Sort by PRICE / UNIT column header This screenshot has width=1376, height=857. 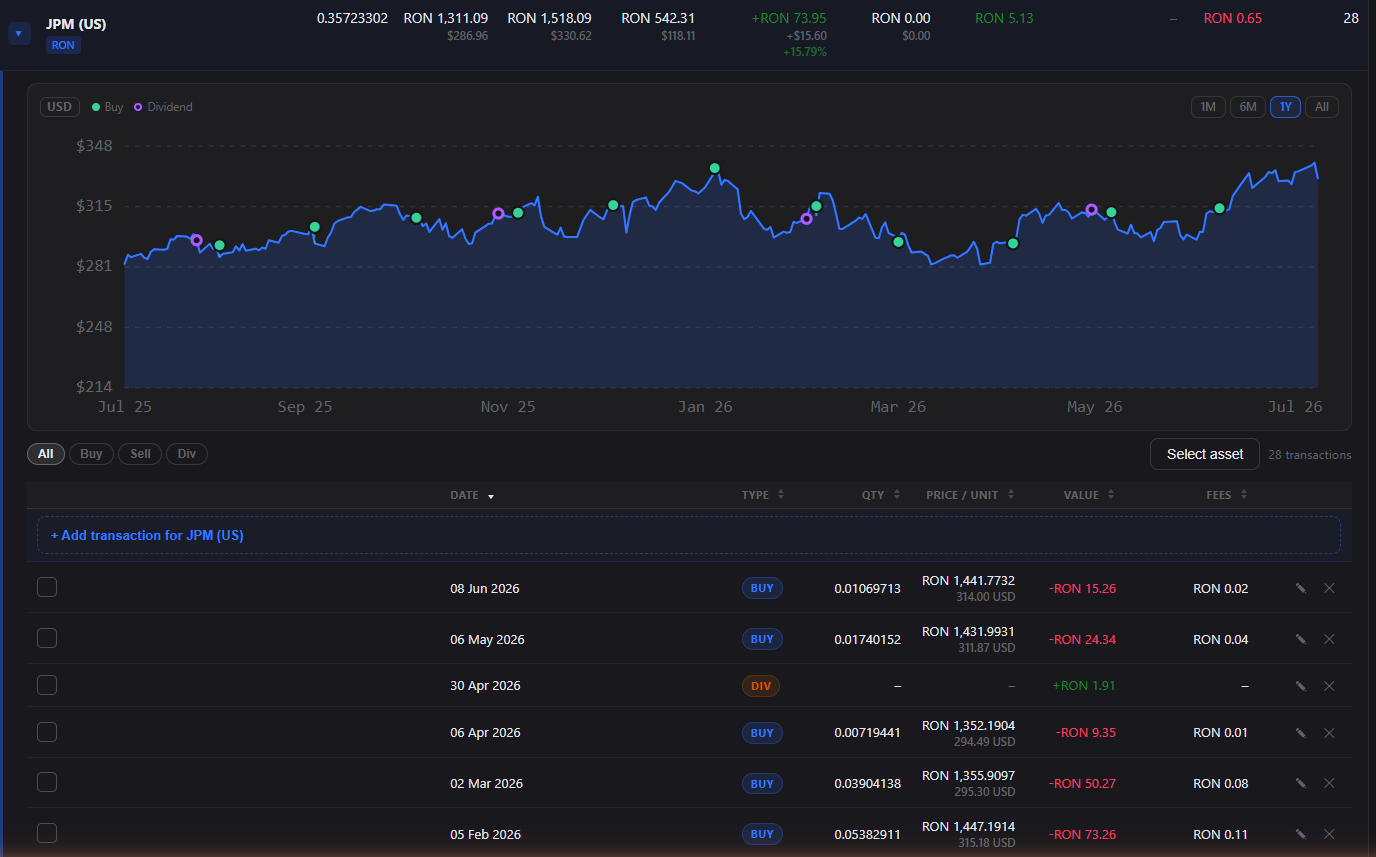point(970,495)
